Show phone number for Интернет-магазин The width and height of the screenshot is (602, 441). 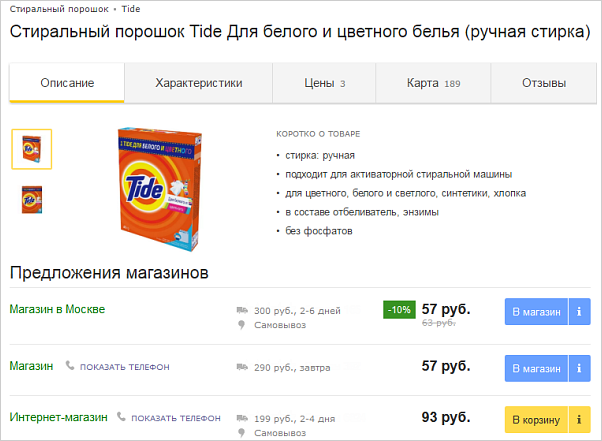click(176, 418)
